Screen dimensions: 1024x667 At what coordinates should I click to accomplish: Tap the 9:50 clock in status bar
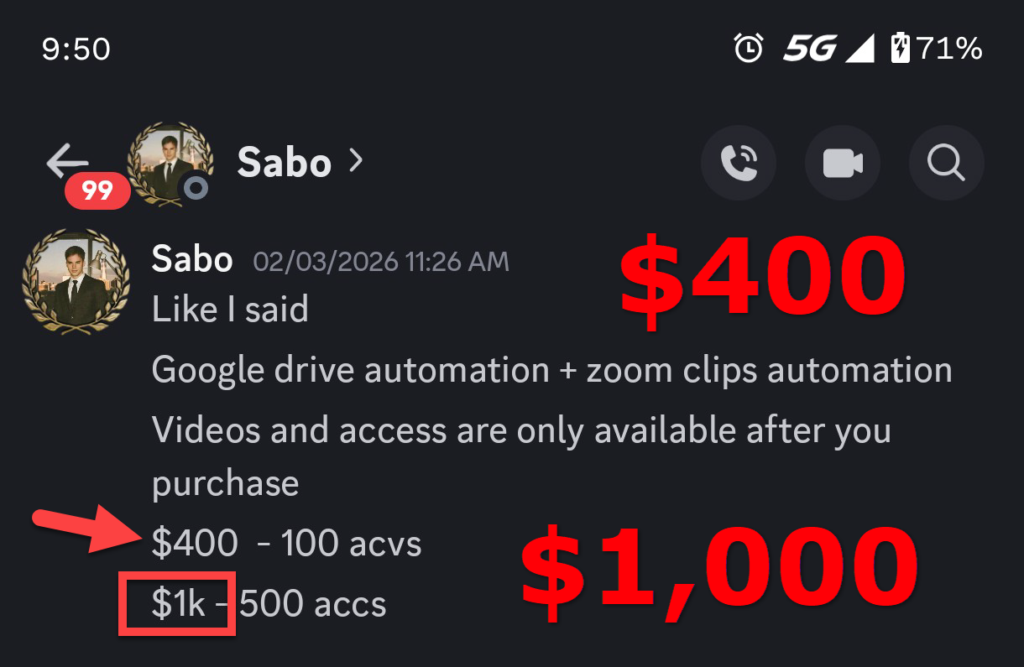point(76,49)
